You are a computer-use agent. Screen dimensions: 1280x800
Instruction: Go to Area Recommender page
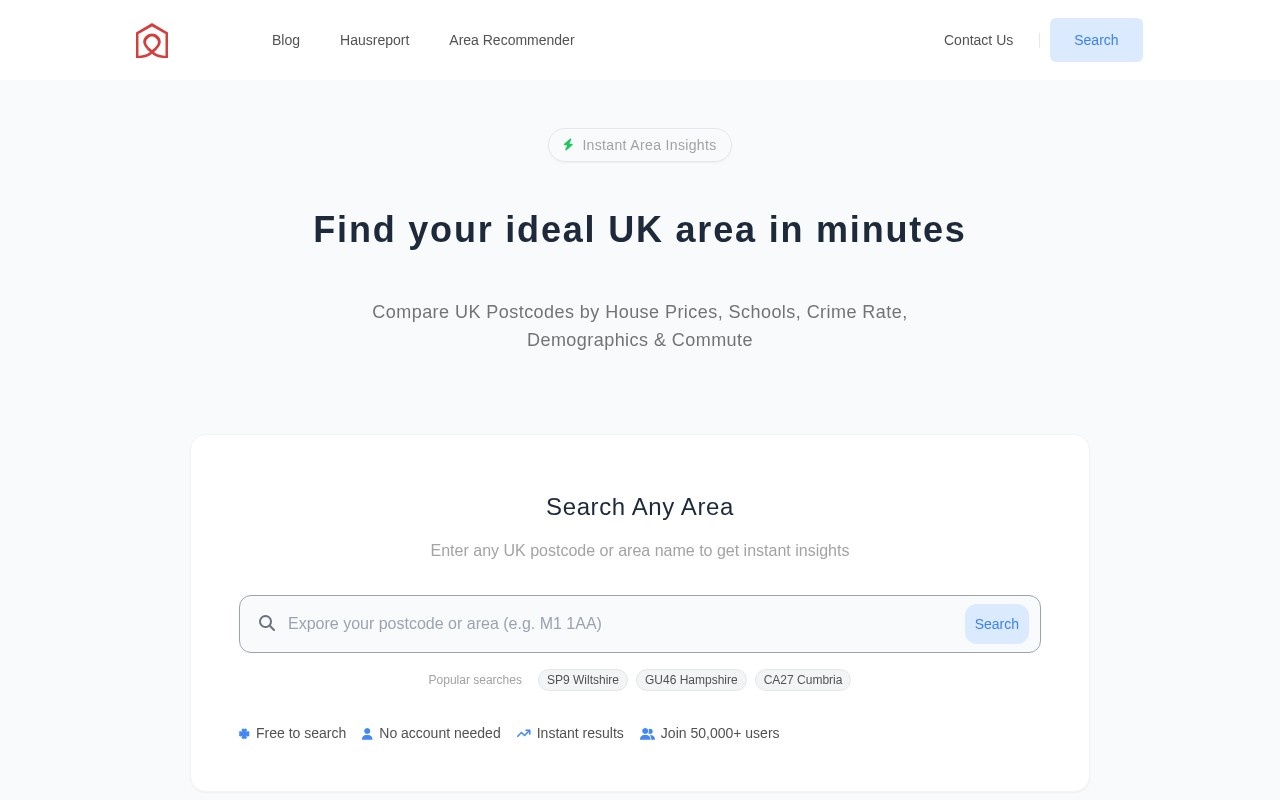[512, 40]
